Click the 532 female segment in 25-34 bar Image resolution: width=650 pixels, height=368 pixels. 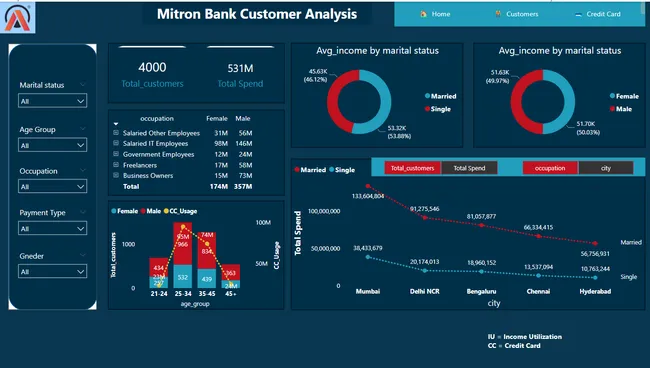[x=183, y=277]
